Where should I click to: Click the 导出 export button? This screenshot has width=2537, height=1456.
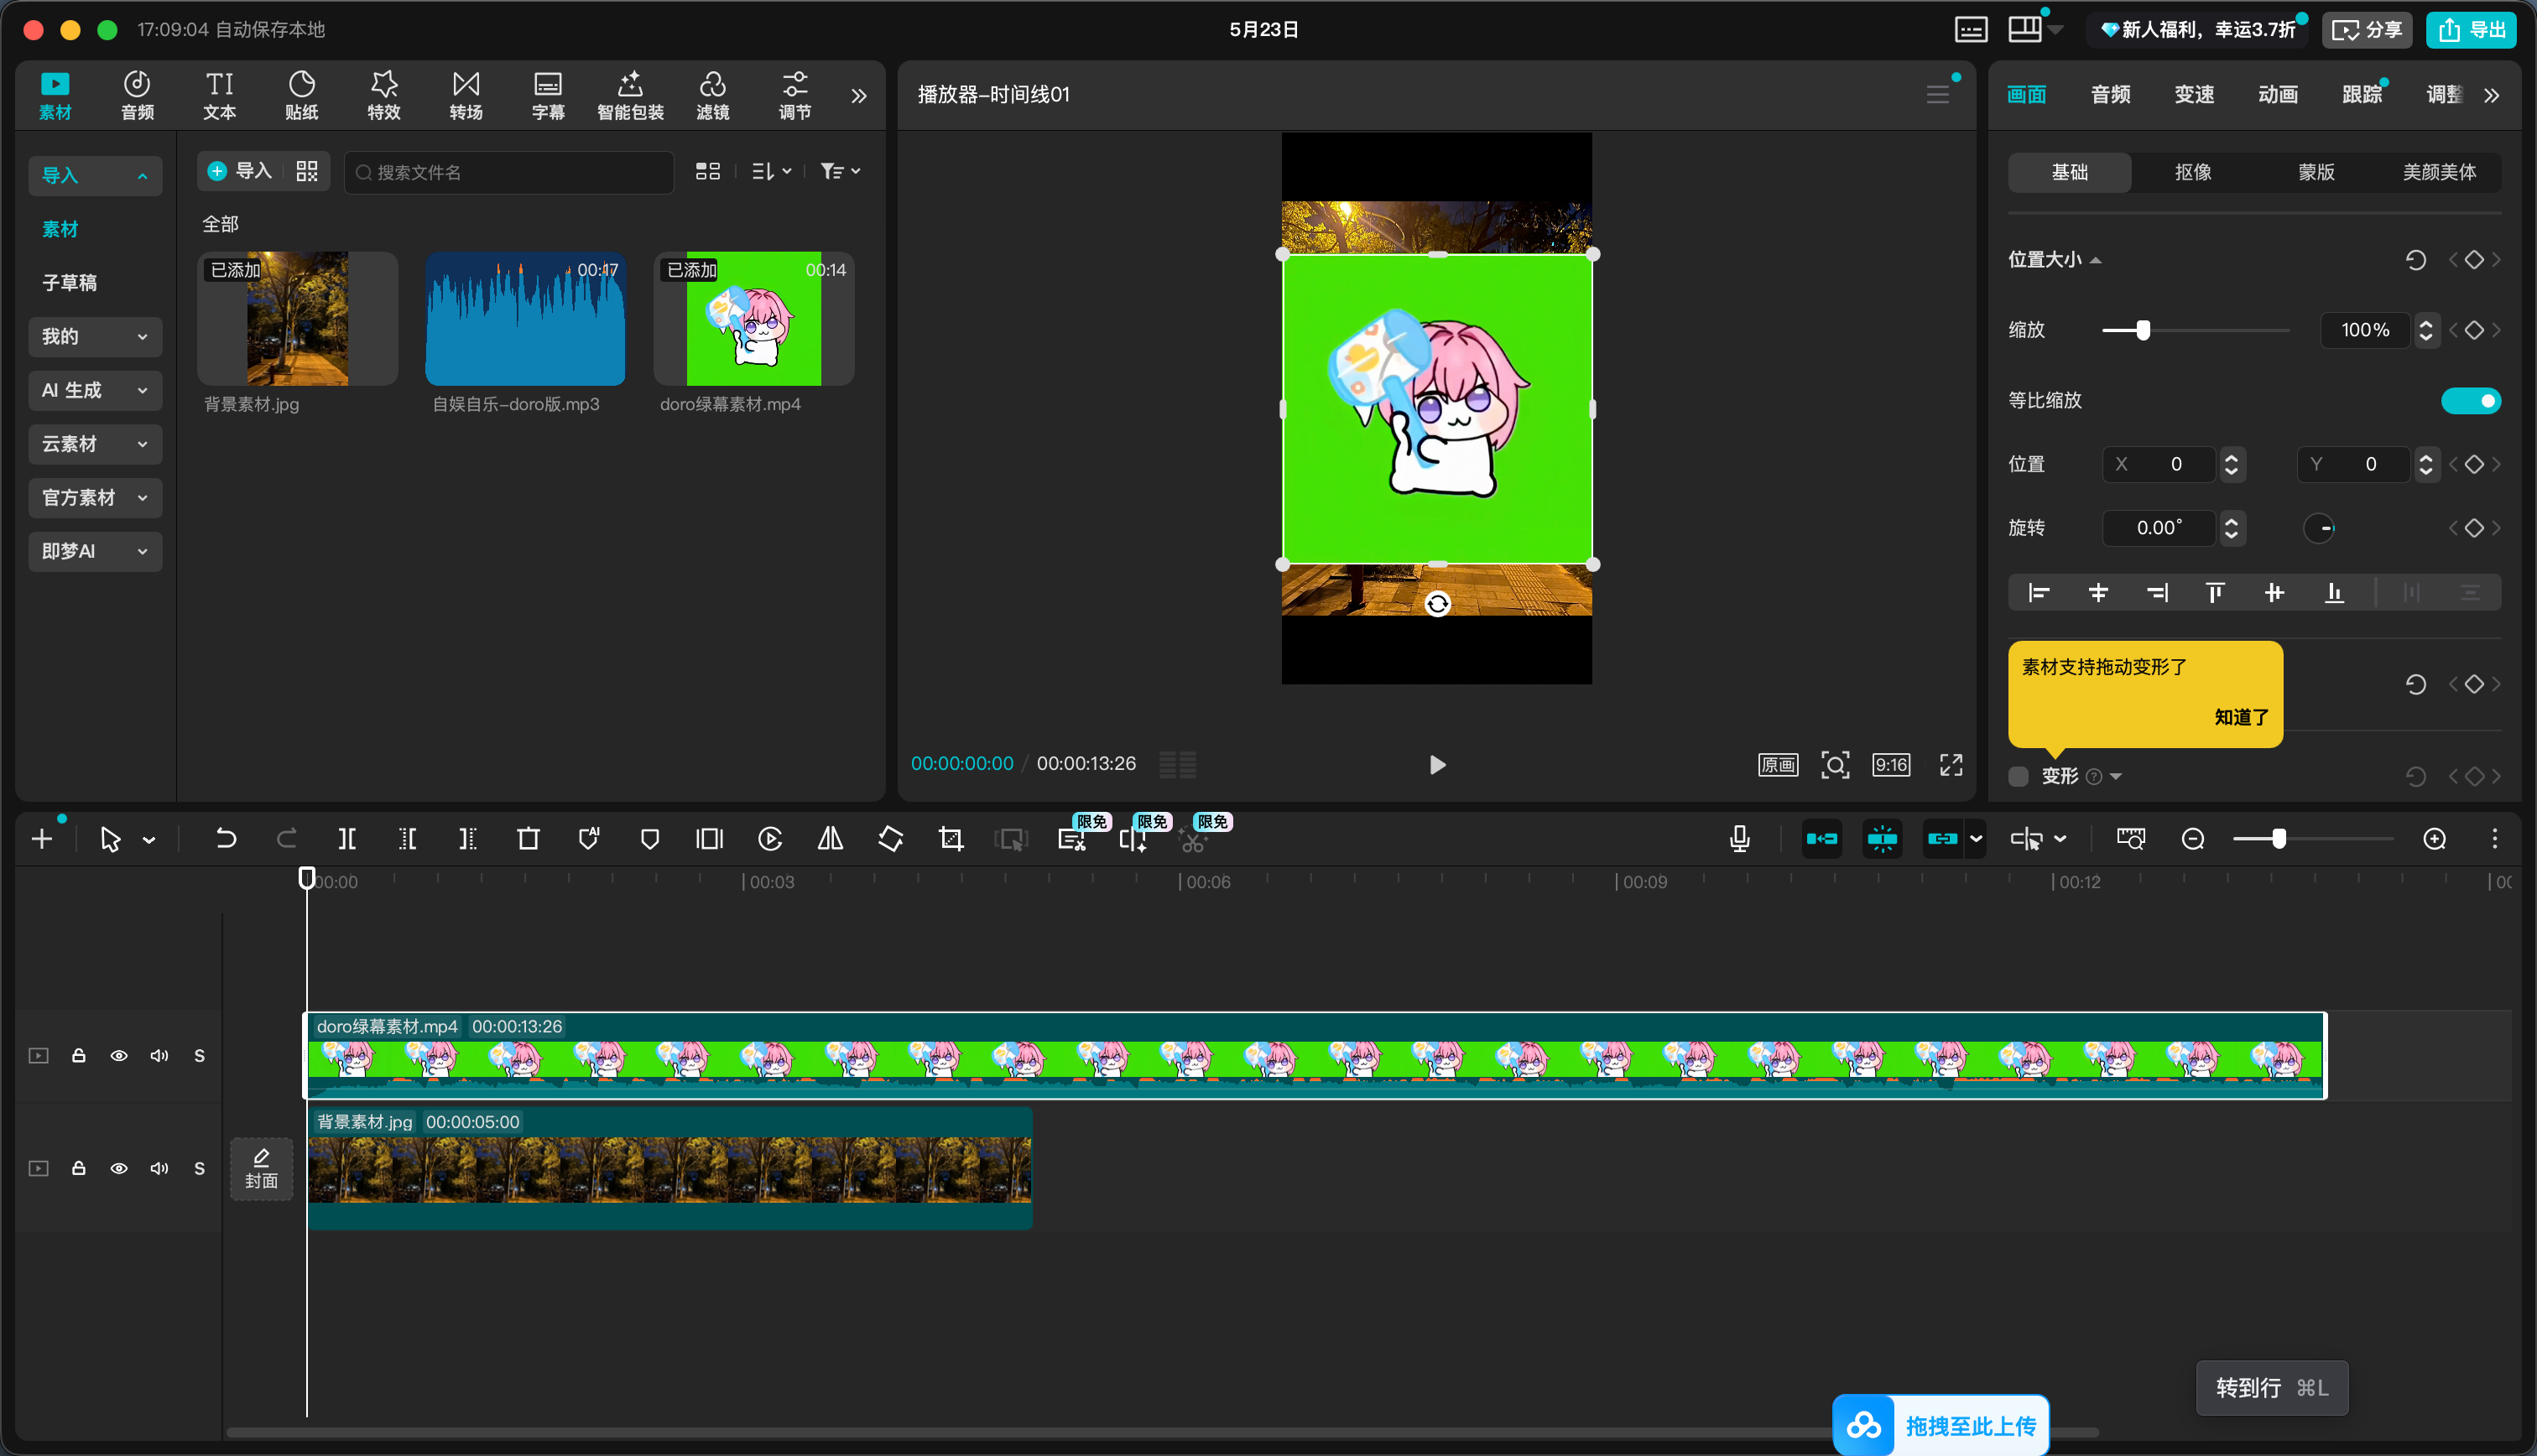coord(2472,30)
